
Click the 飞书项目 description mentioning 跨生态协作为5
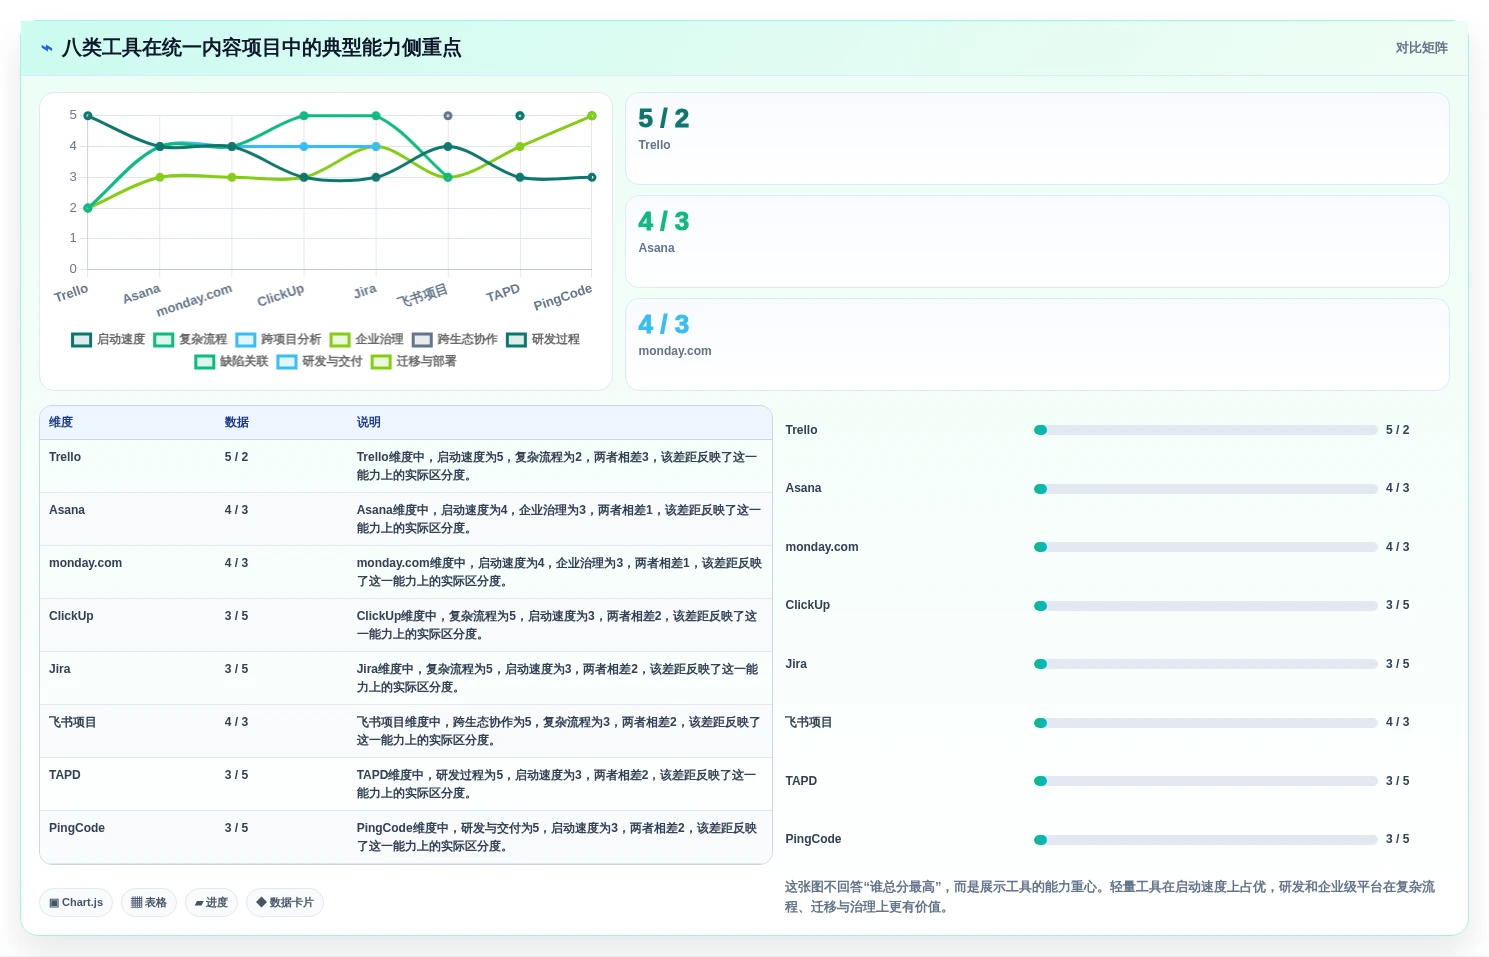click(558, 731)
